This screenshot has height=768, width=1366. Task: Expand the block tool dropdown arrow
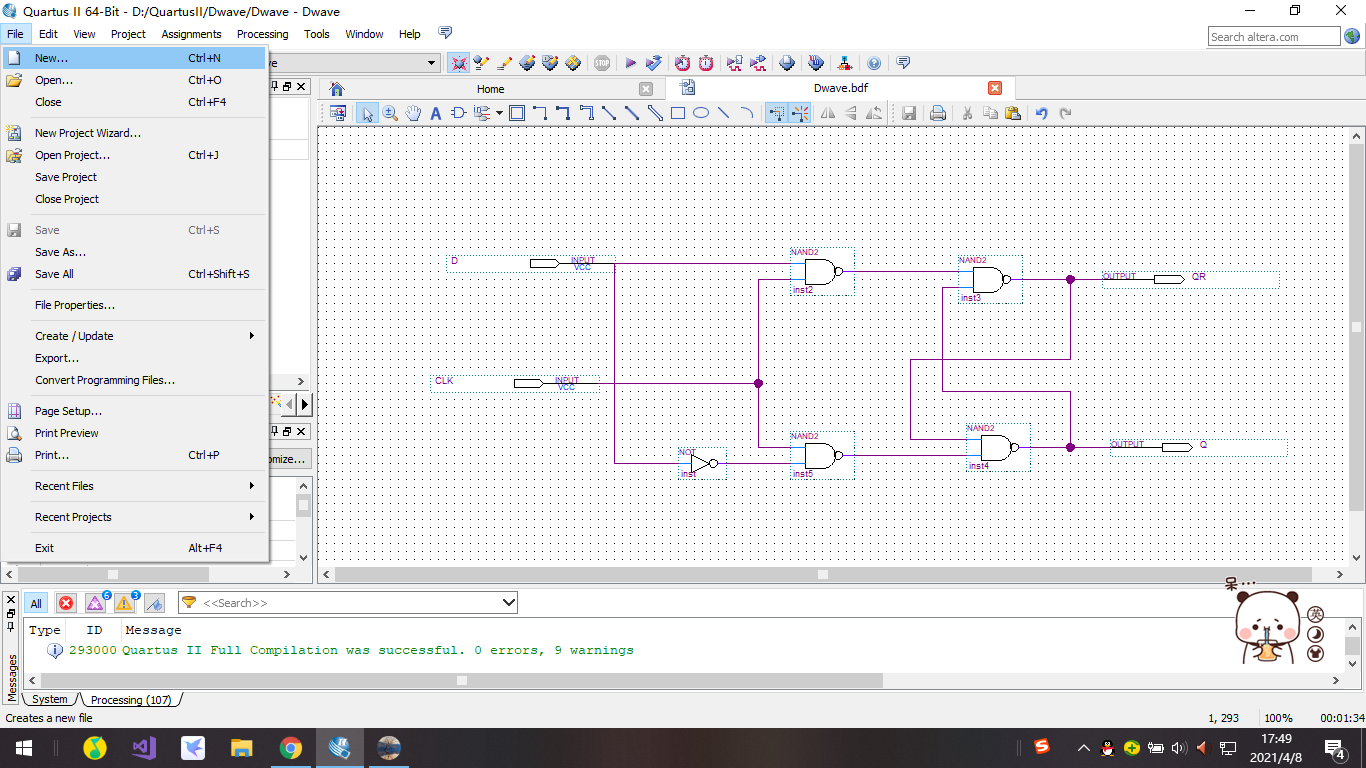[x=498, y=113]
